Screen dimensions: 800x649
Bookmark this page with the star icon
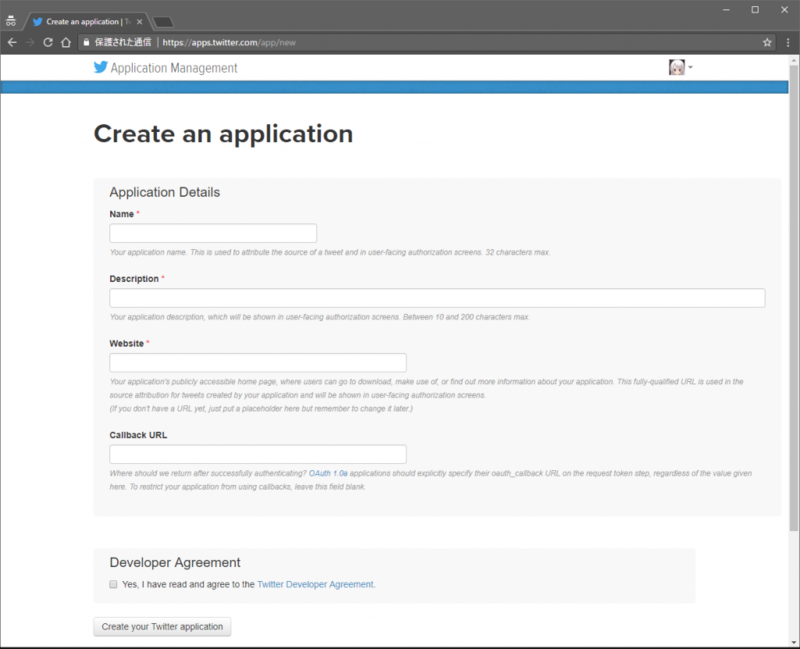pyautogui.click(x=767, y=42)
